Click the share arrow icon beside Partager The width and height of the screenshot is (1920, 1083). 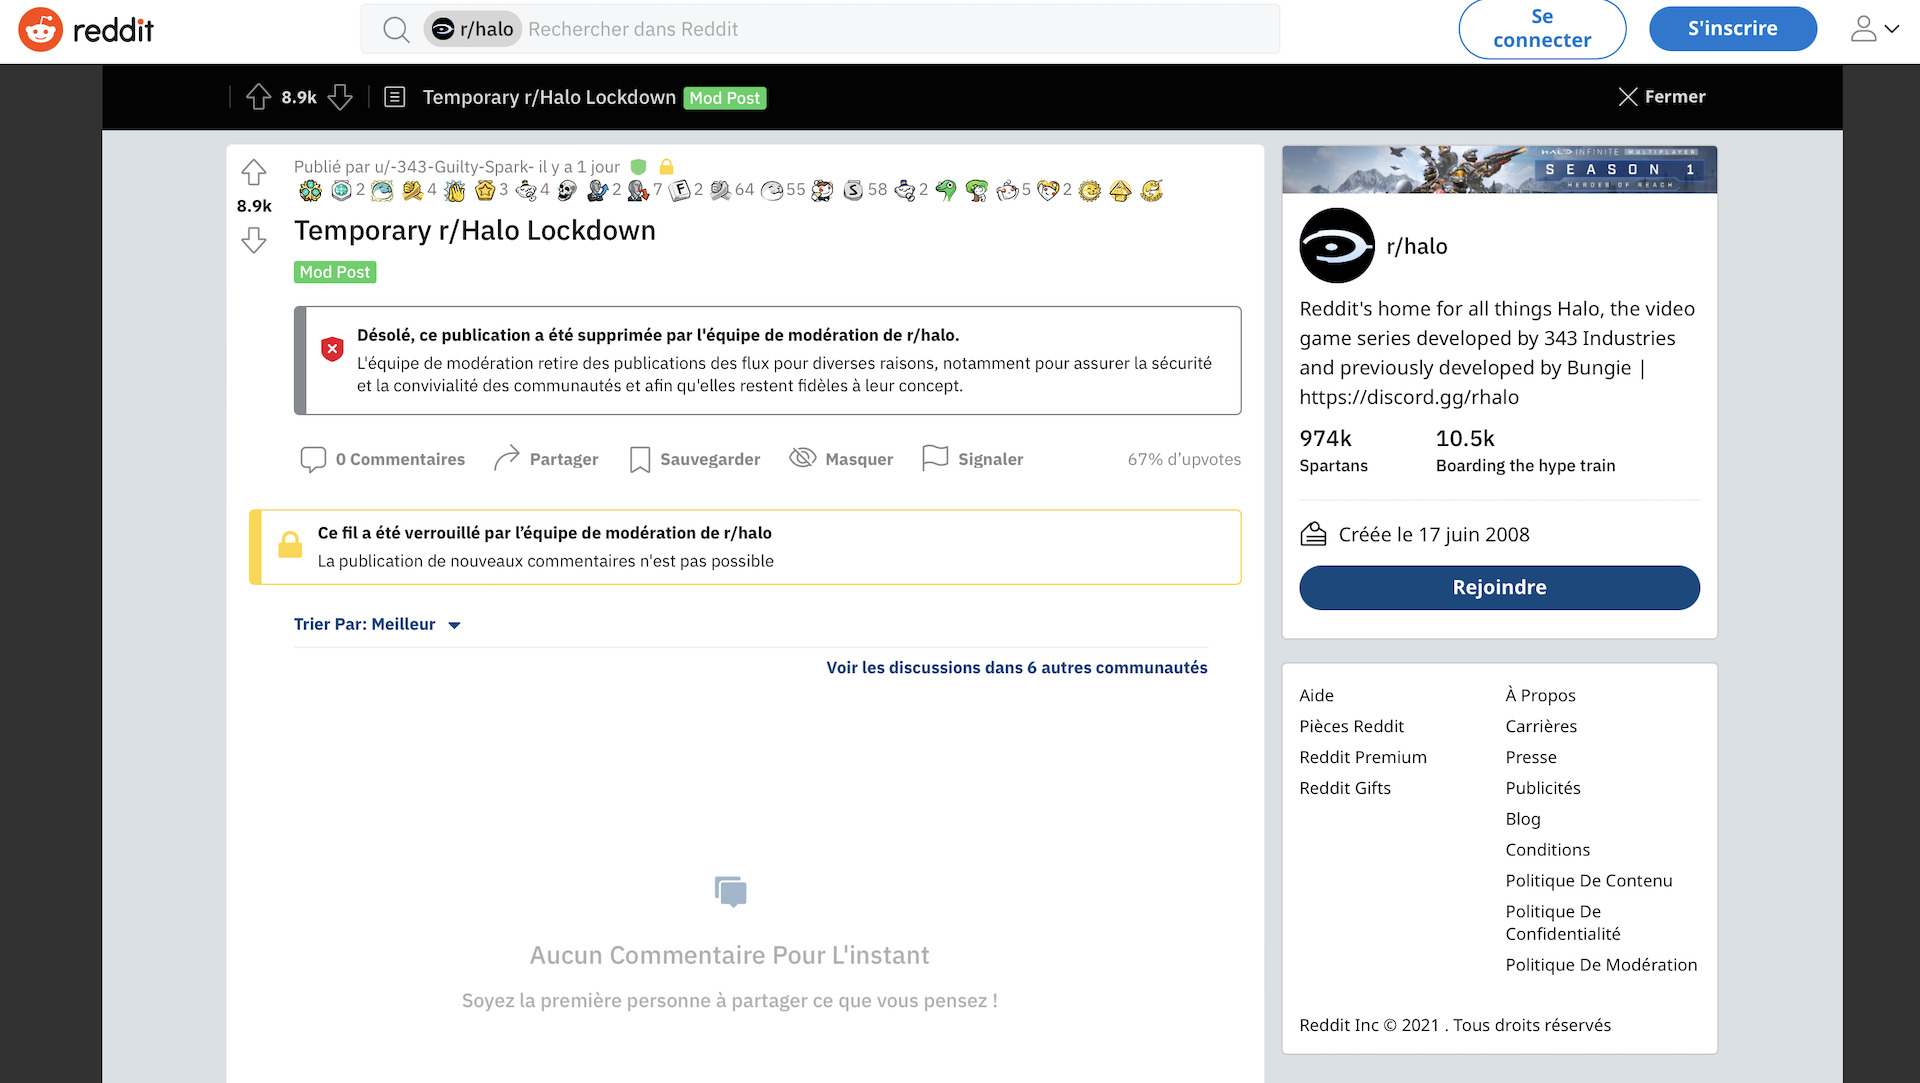507,458
